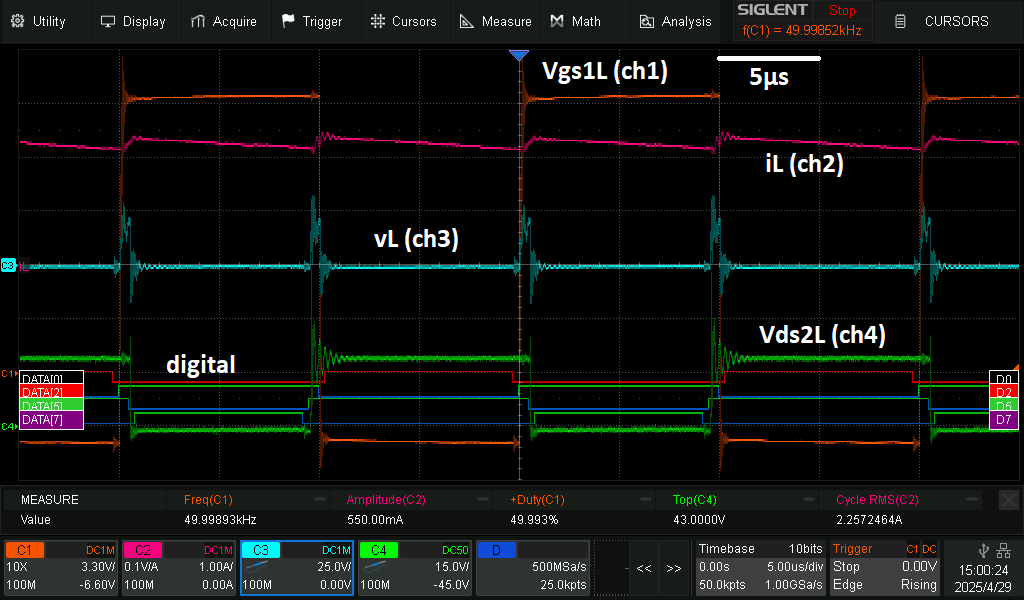The height and width of the screenshot is (600, 1024).
Task: Close the measurement panel with X
Action: [x=1008, y=499]
